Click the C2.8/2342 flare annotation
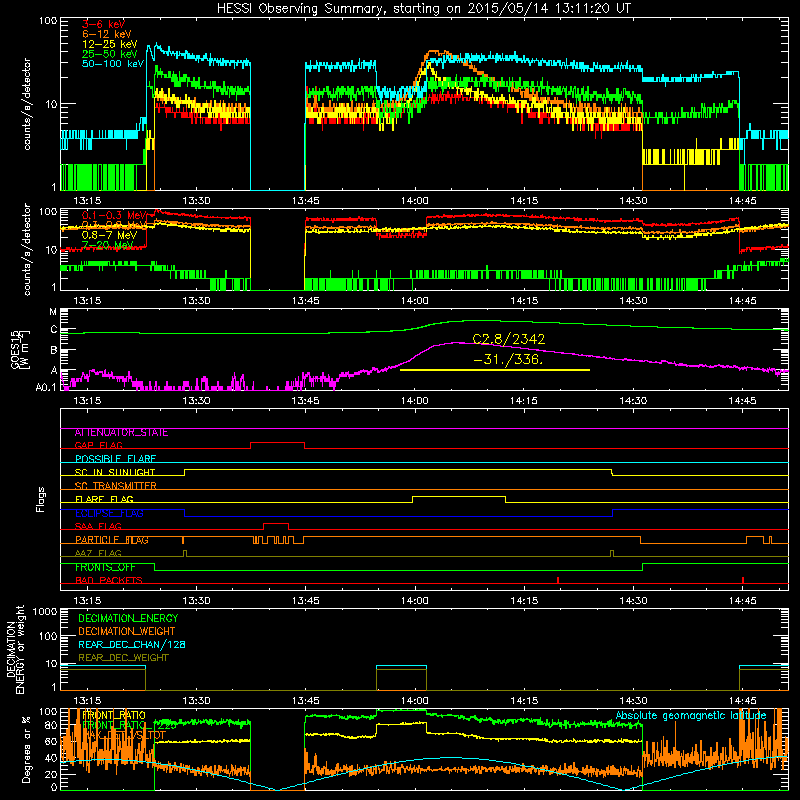Image resolution: width=800 pixels, height=800 pixels. tap(509, 339)
